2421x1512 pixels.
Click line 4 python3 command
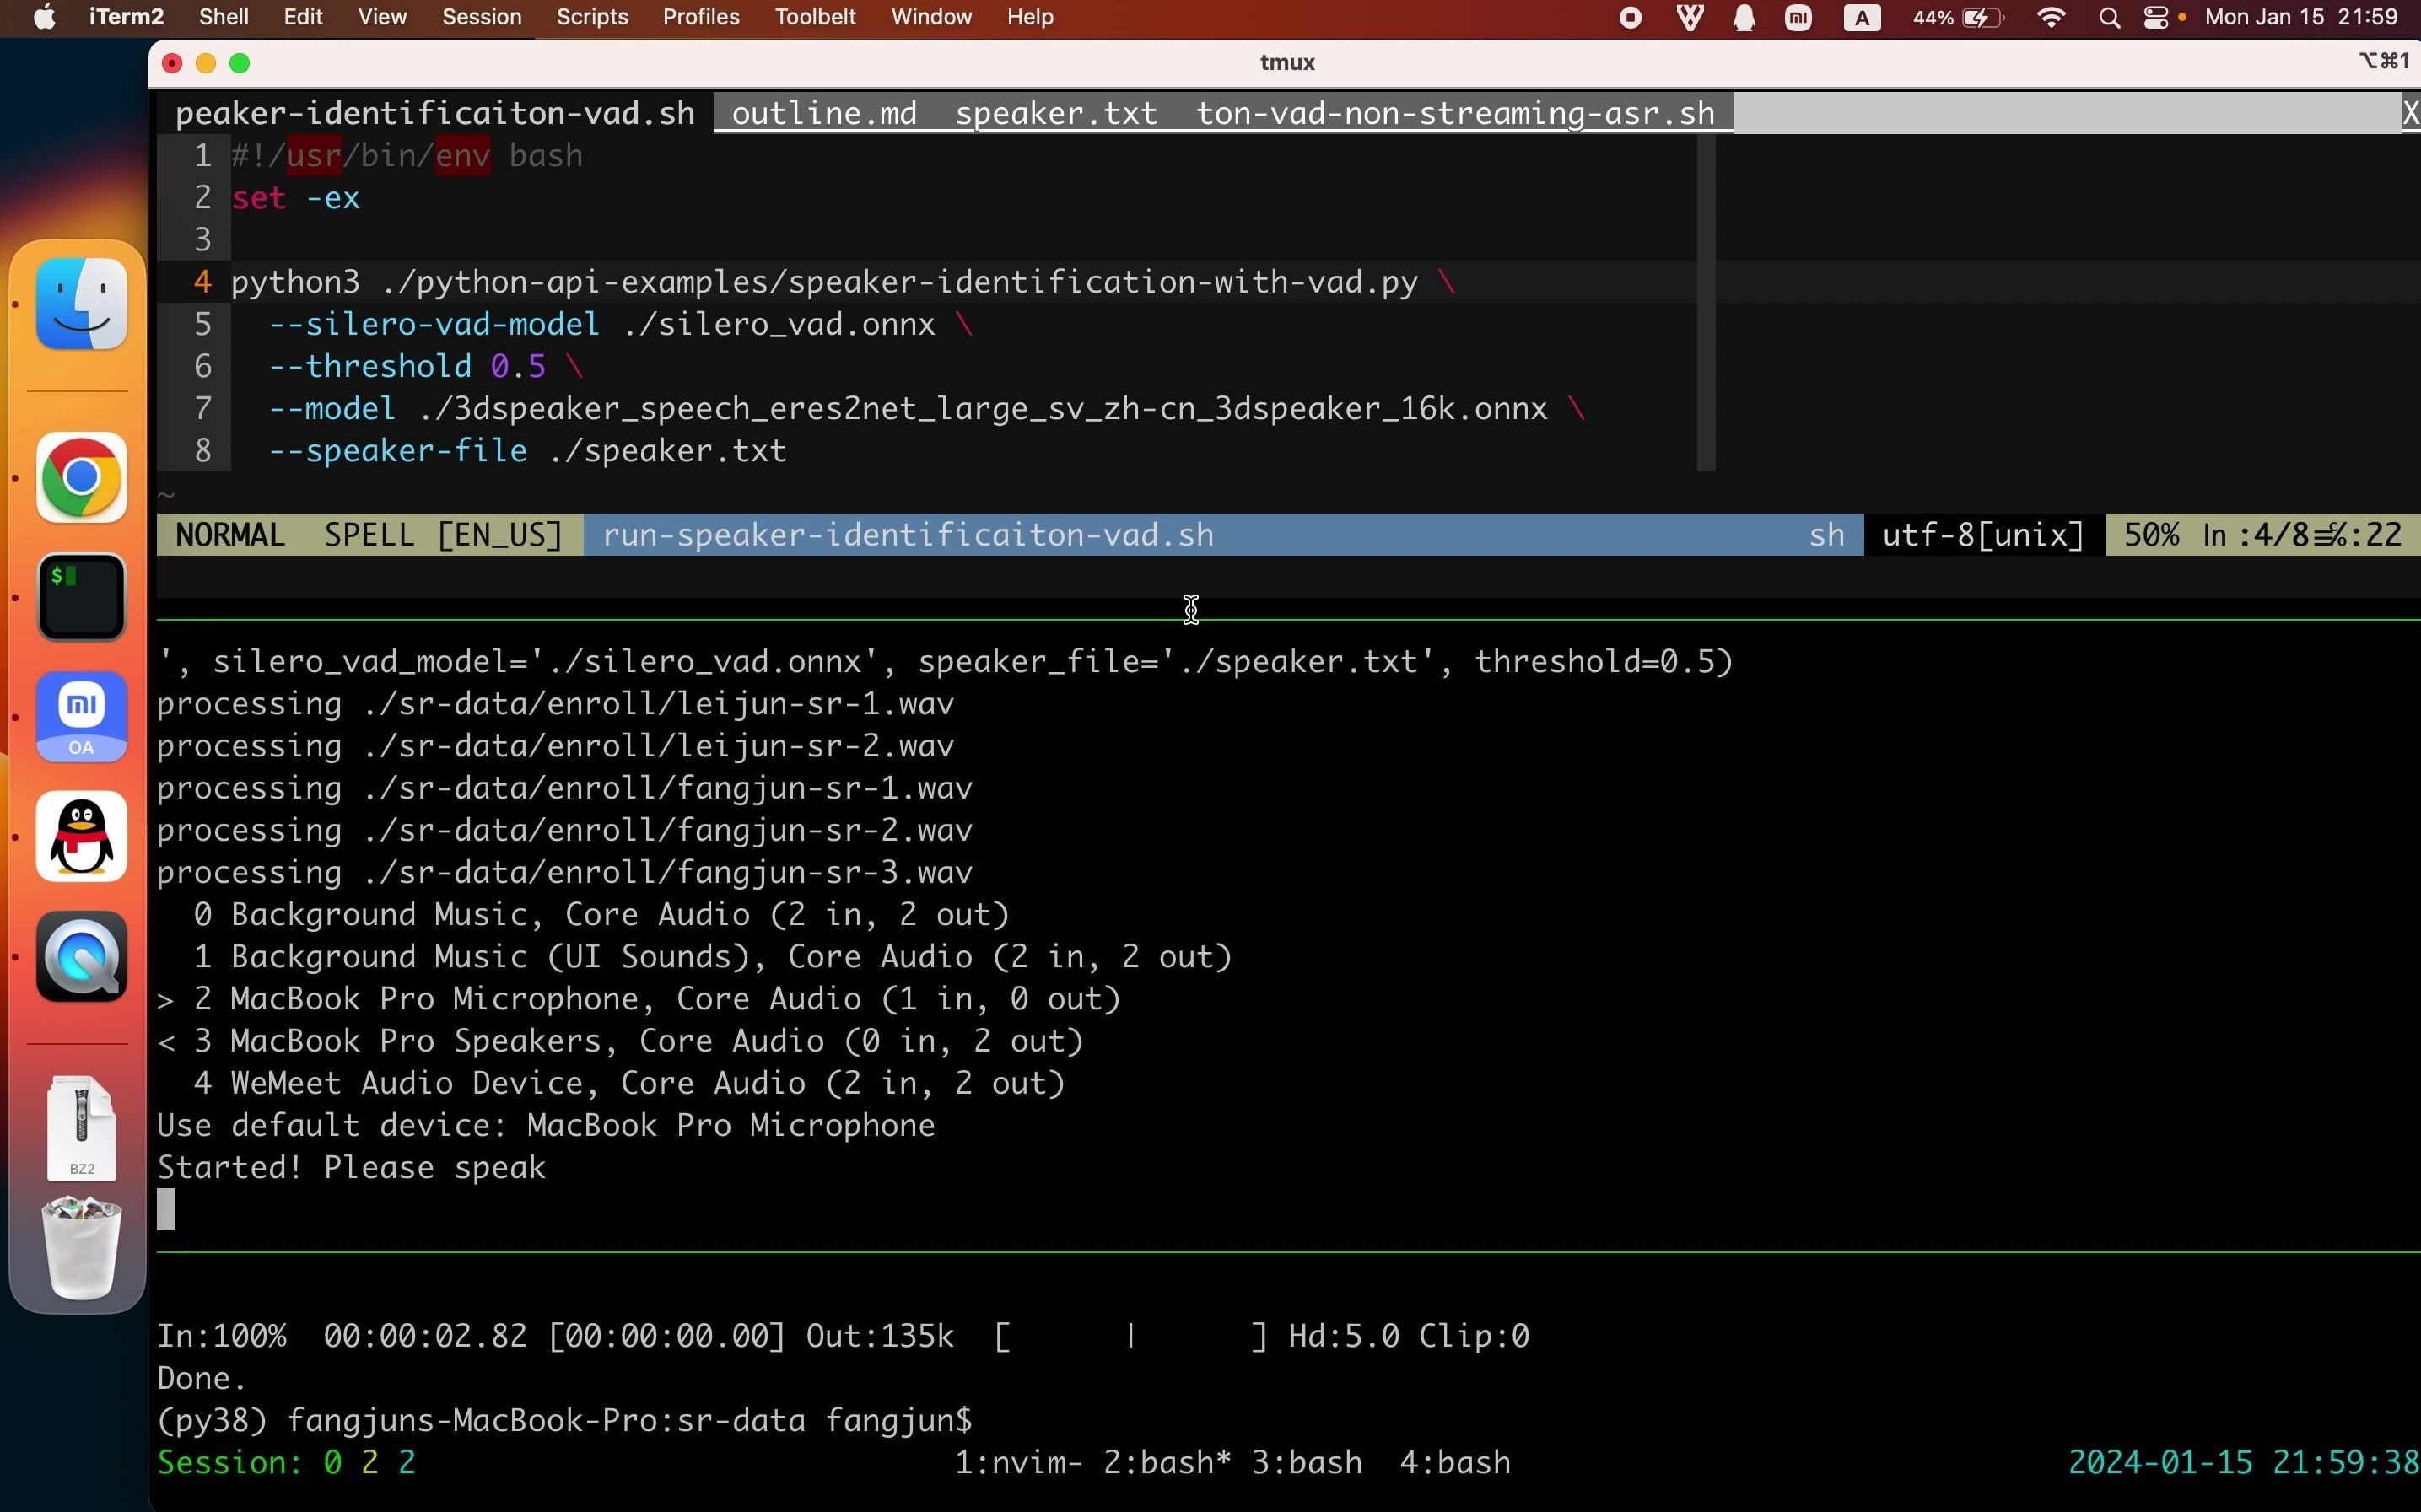click(842, 282)
